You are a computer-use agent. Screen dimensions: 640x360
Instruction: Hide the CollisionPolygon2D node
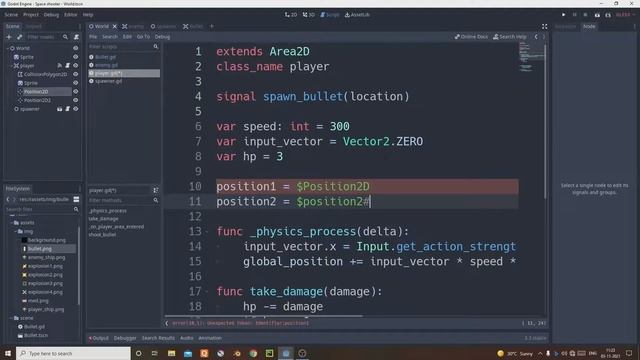pos(76,74)
